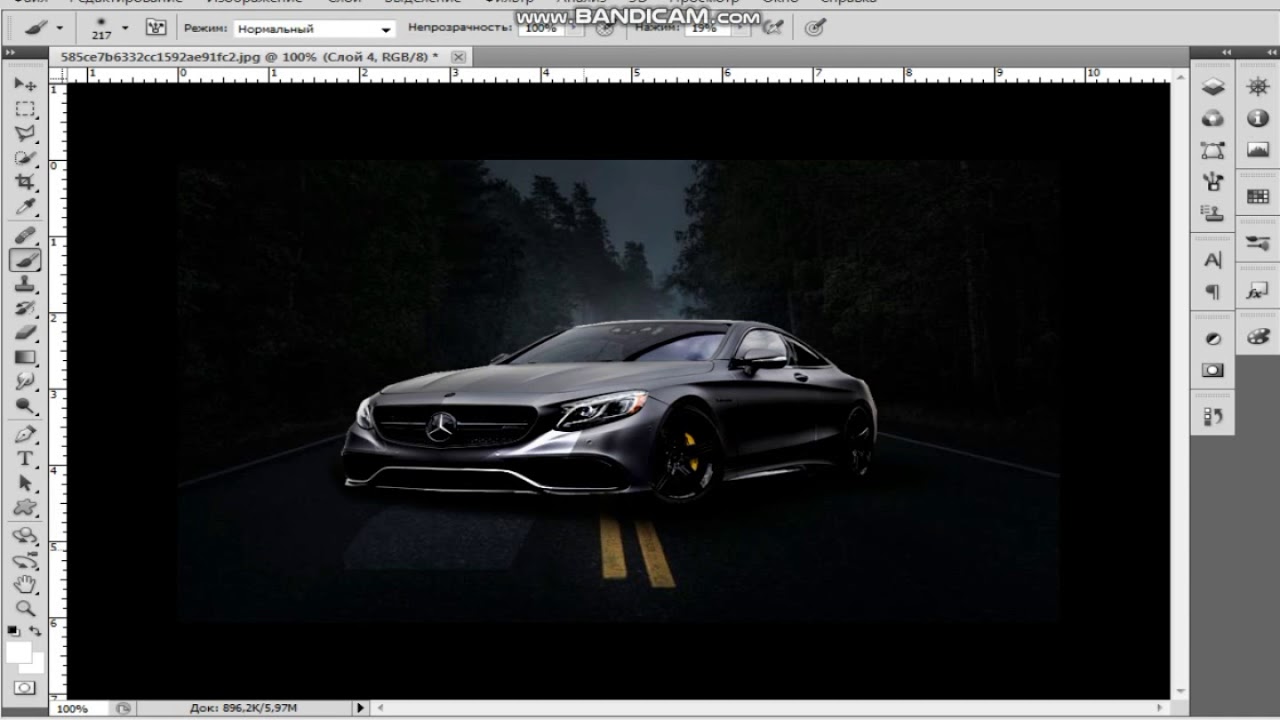Swap foreground and background colors

36,631
